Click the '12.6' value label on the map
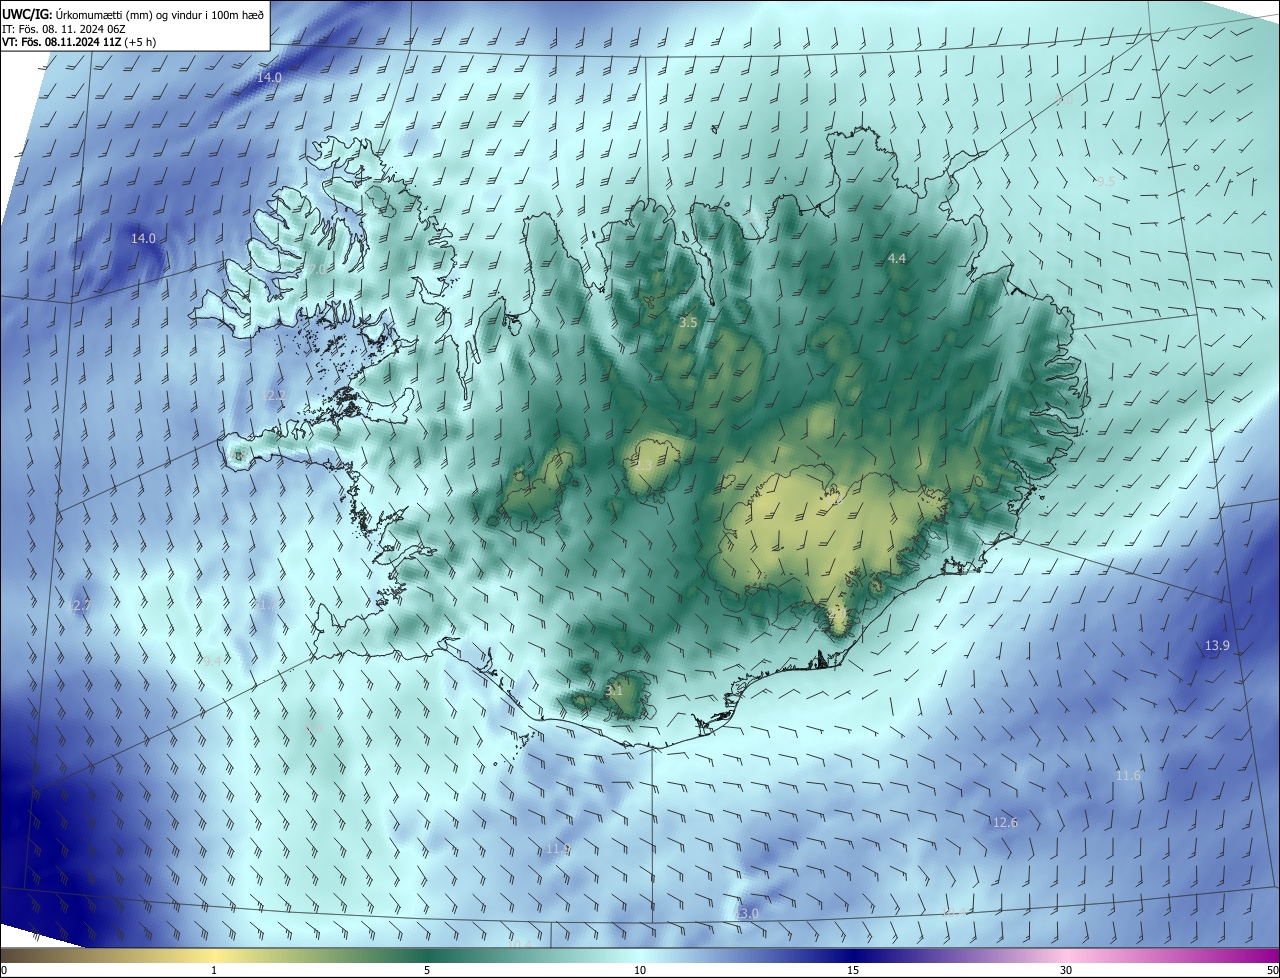The width and height of the screenshot is (1280, 978). pyautogui.click(x=1005, y=822)
